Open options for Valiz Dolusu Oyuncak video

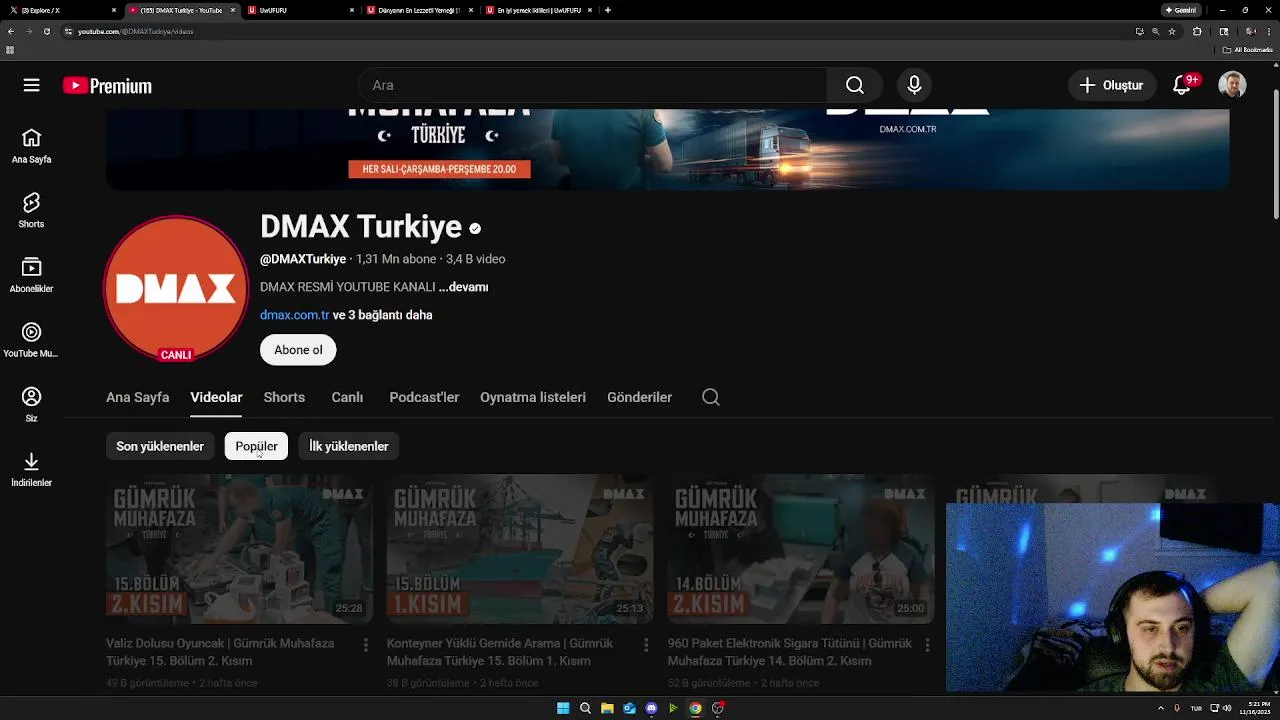[x=365, y=645]
